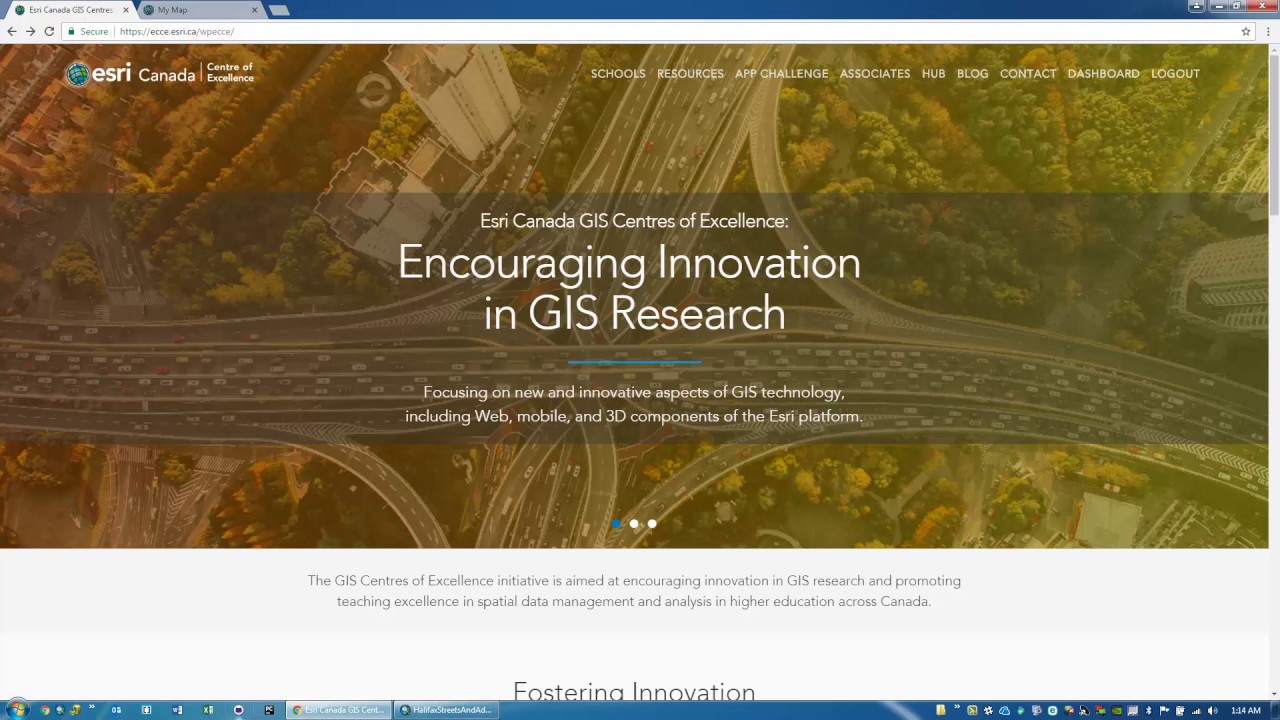Screen dimensions: 1280x720
Task: Open Chrome's three-dot menu
Action: [1268, 31]
